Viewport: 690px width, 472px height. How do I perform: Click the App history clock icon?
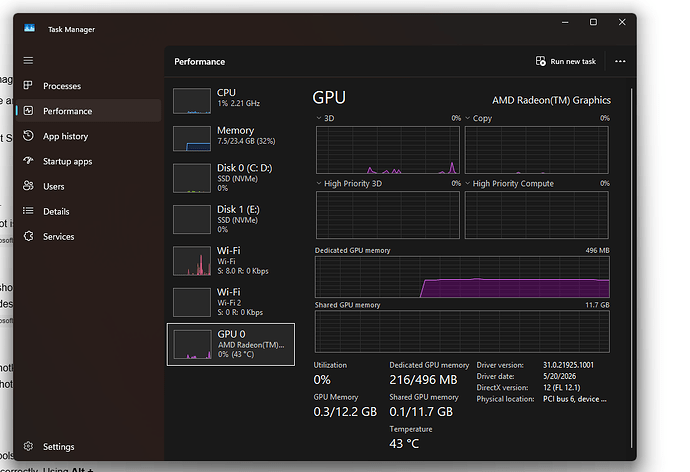coord(28,135)
